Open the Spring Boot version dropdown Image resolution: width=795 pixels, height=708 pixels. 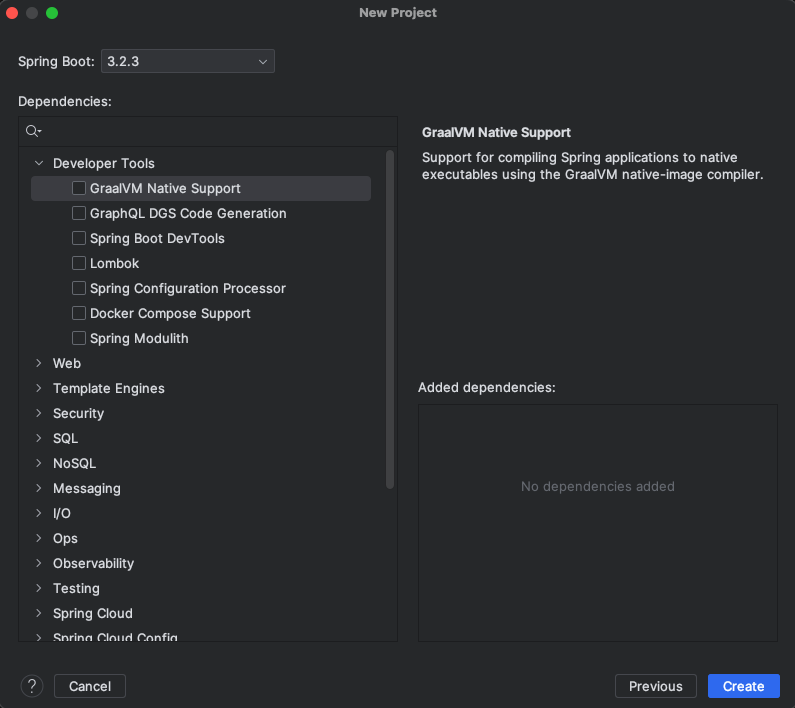(188, 61)
